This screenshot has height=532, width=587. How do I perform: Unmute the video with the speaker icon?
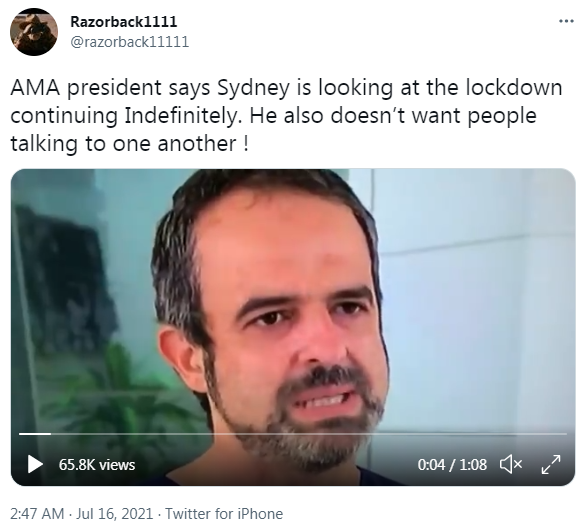pos(511,464)
